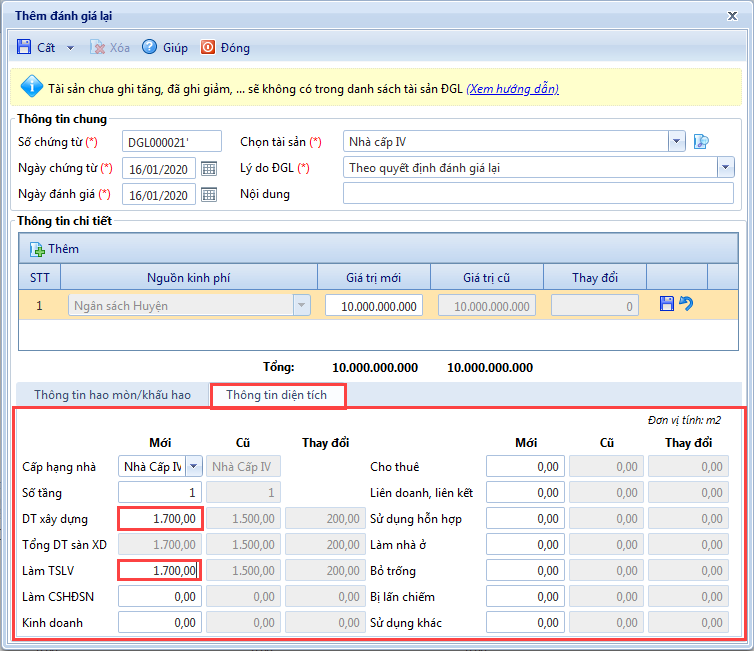Close the Thêm đánh giá lại dialog
754x651 pixels.
(732, 16)
